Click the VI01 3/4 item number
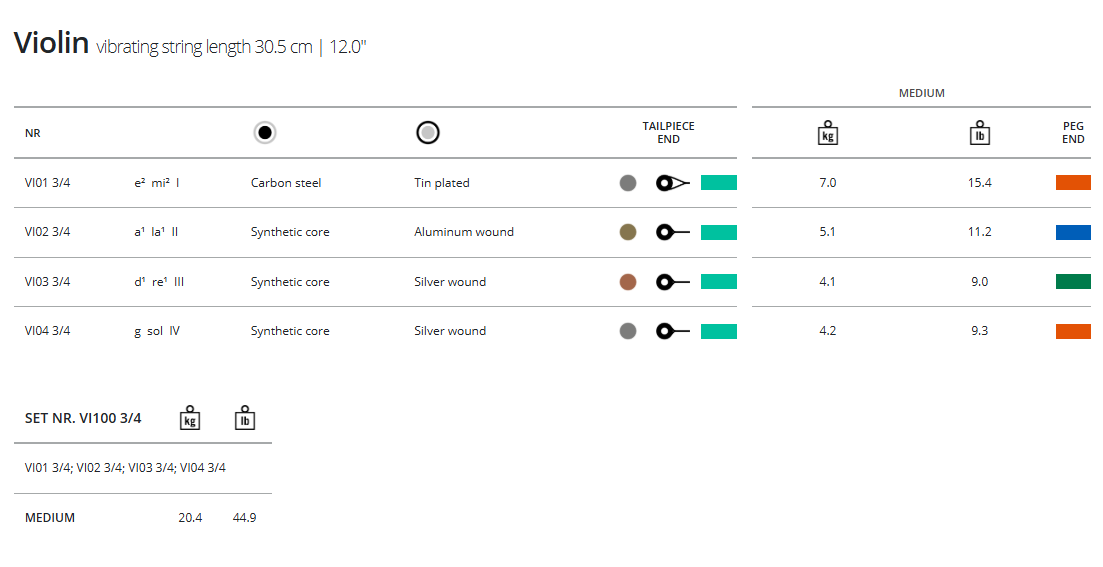 (48, 183)
